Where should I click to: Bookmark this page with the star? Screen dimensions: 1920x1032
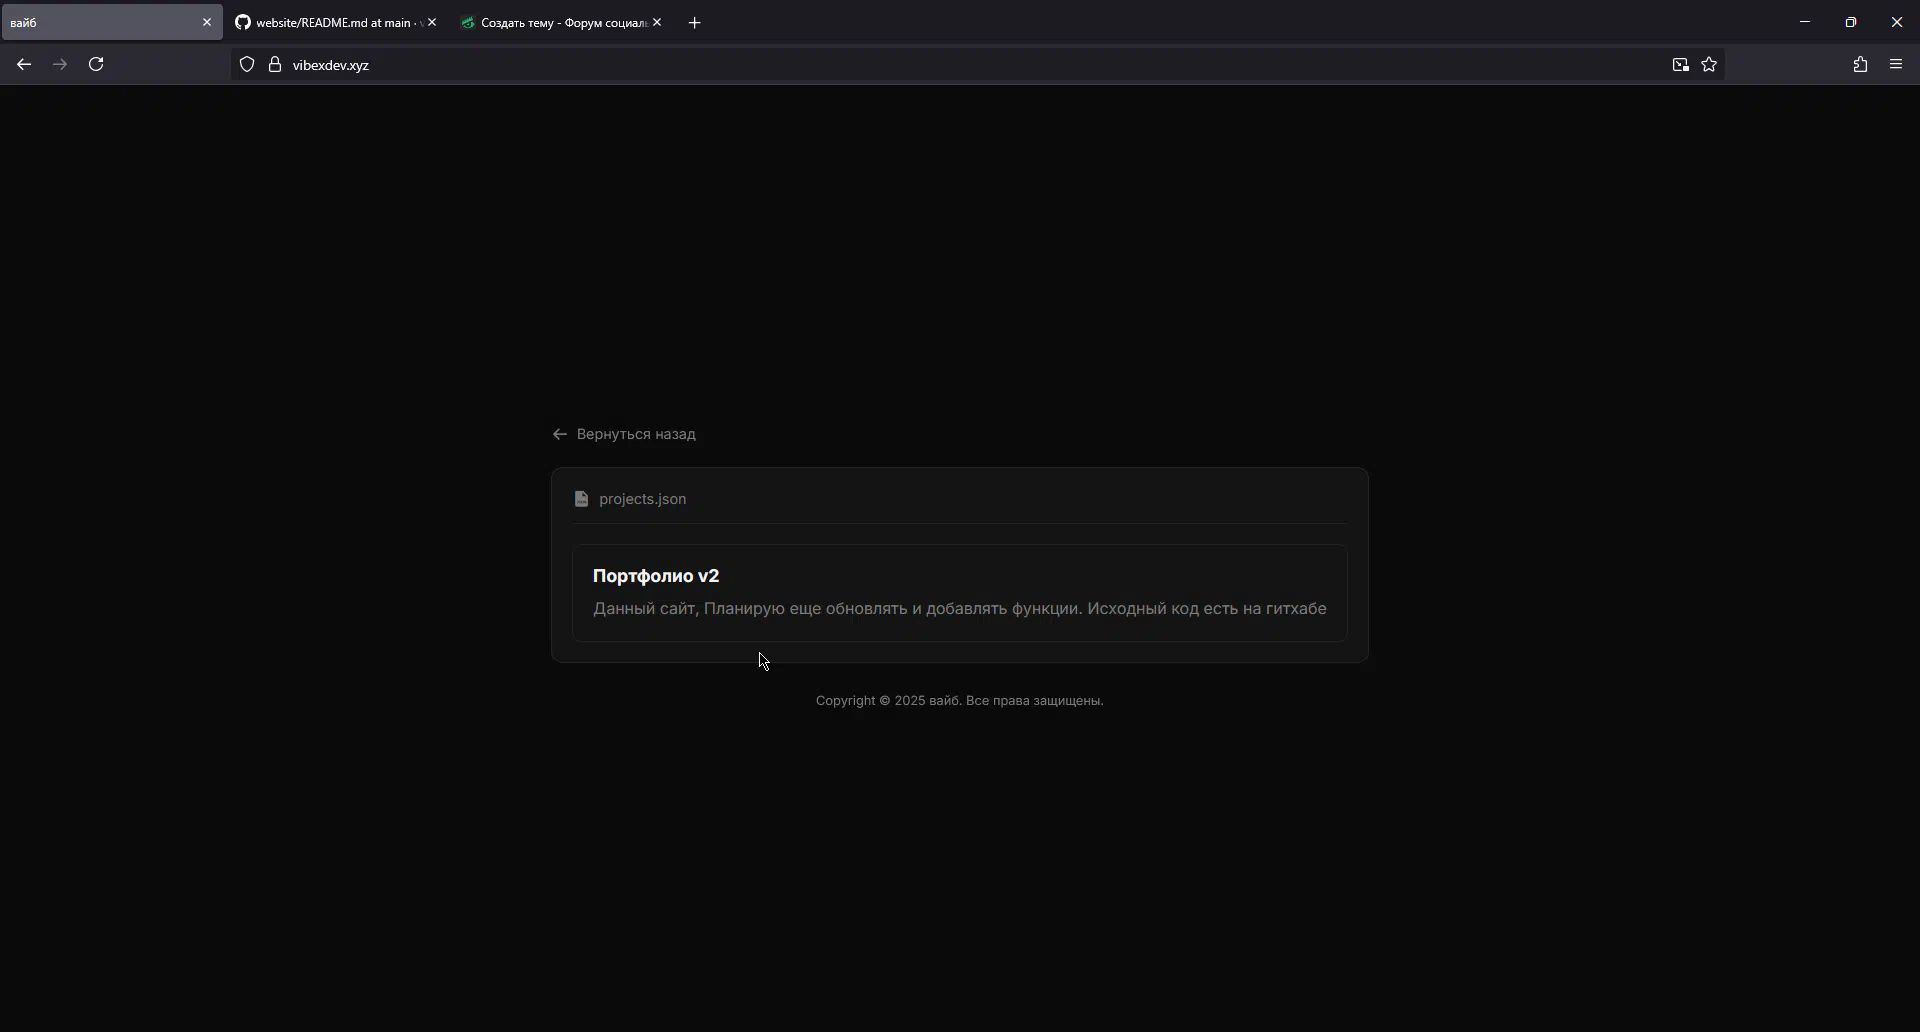point(1709,65)
